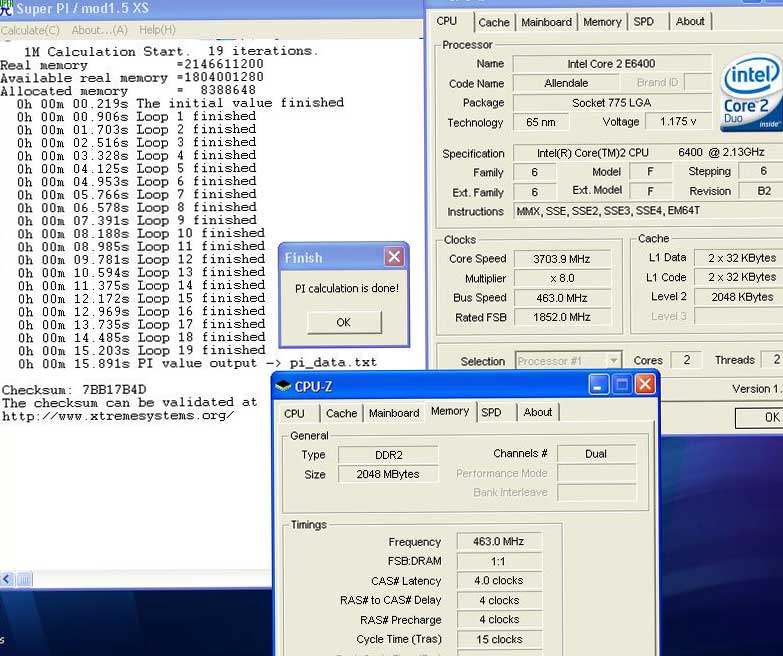783x656 pixels.
Task: Click the FSB:DRAM value 1:1
Action: [x=499, y=561]
